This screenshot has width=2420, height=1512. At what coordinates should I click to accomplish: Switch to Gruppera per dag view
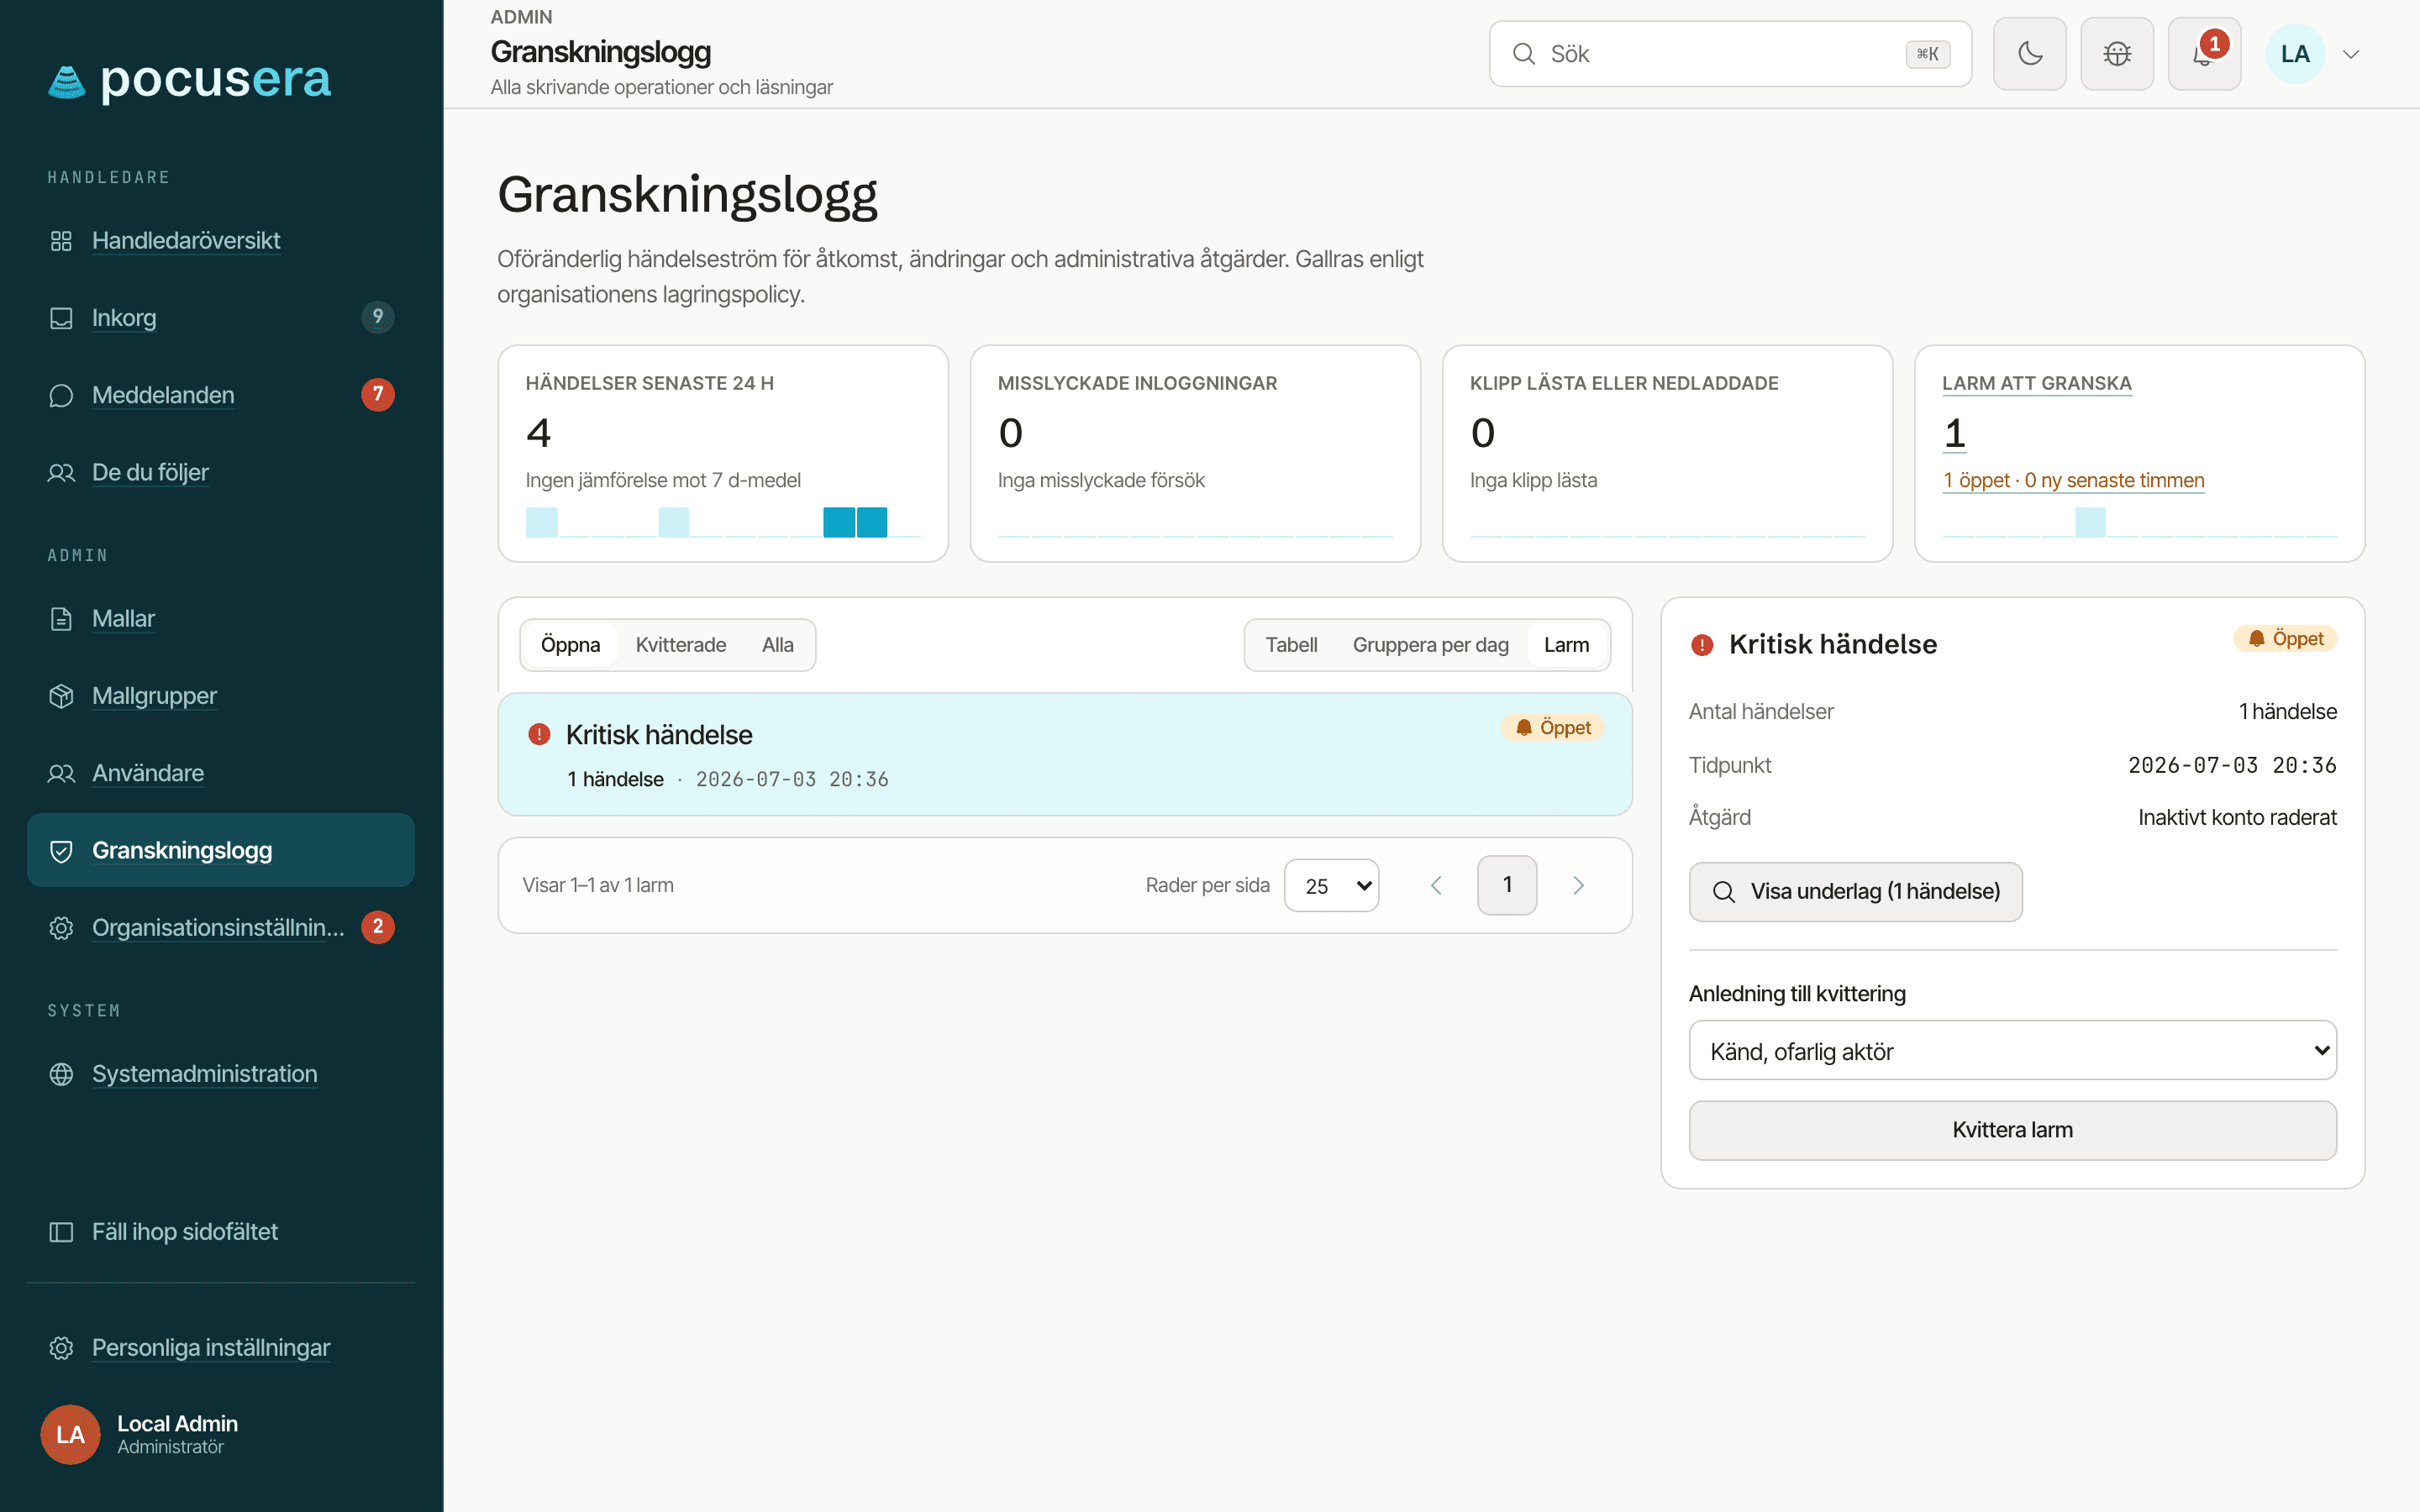tap(1430, 645)
